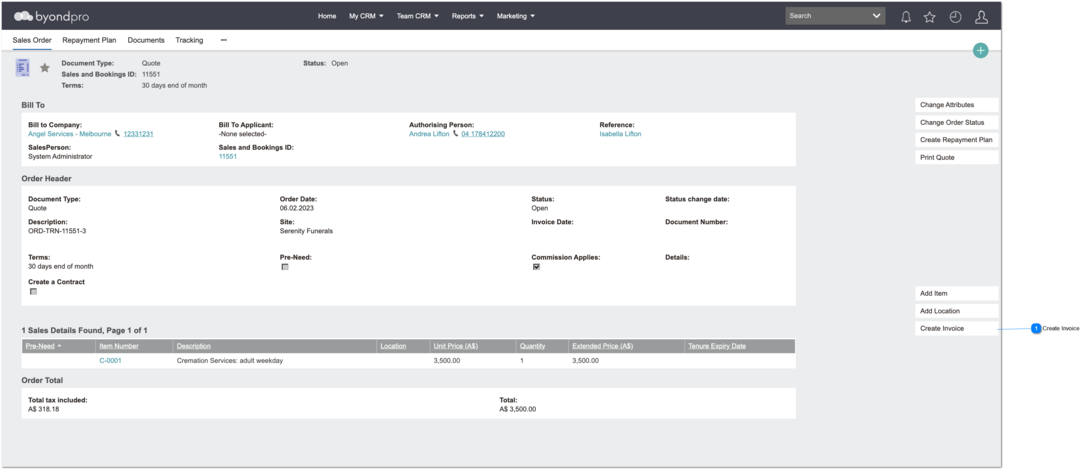The width and height of the screenshot is (1085, 470).
Task: Call phone number 12331231
Action: (x=138, y=134)
